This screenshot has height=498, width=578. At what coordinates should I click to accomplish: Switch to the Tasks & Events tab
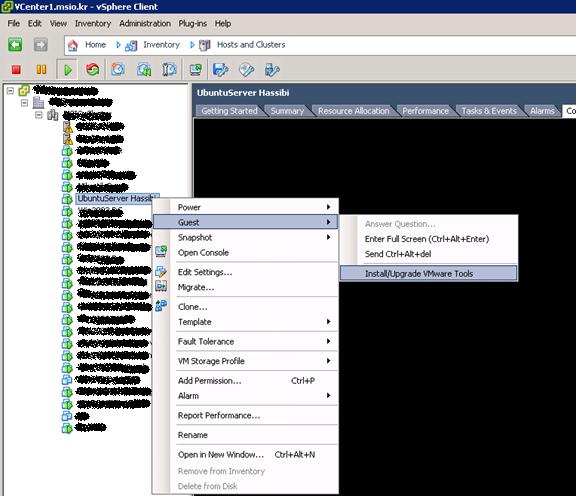[x=489, y=111]
